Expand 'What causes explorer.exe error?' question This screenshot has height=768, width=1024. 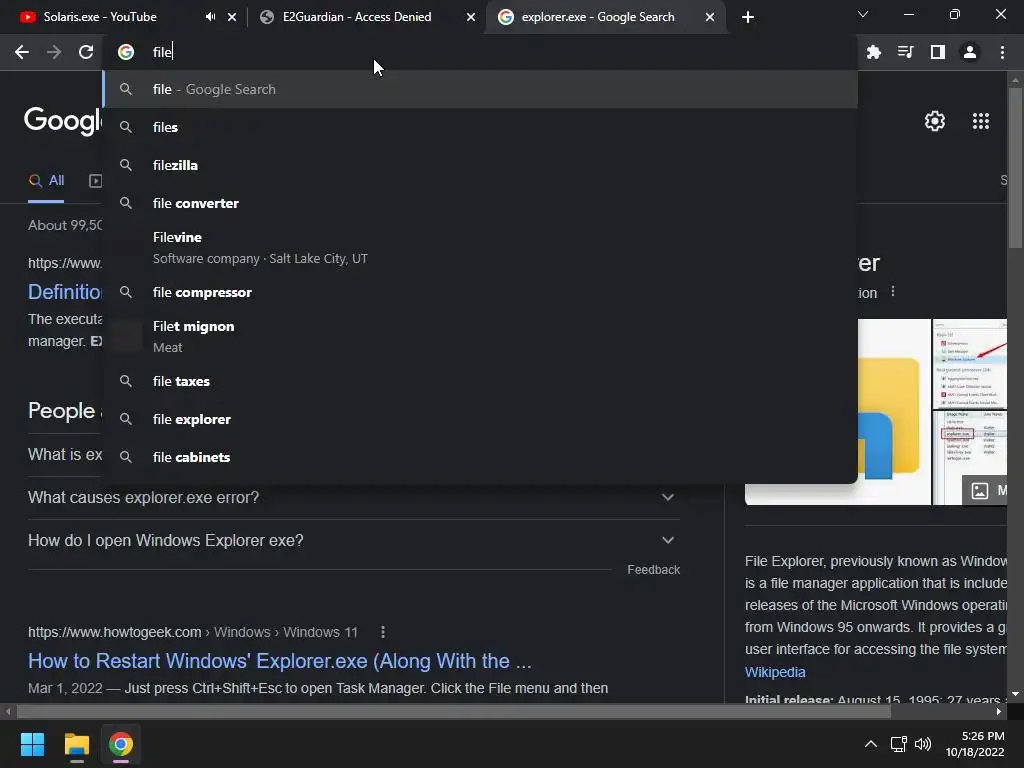[353, 498]
